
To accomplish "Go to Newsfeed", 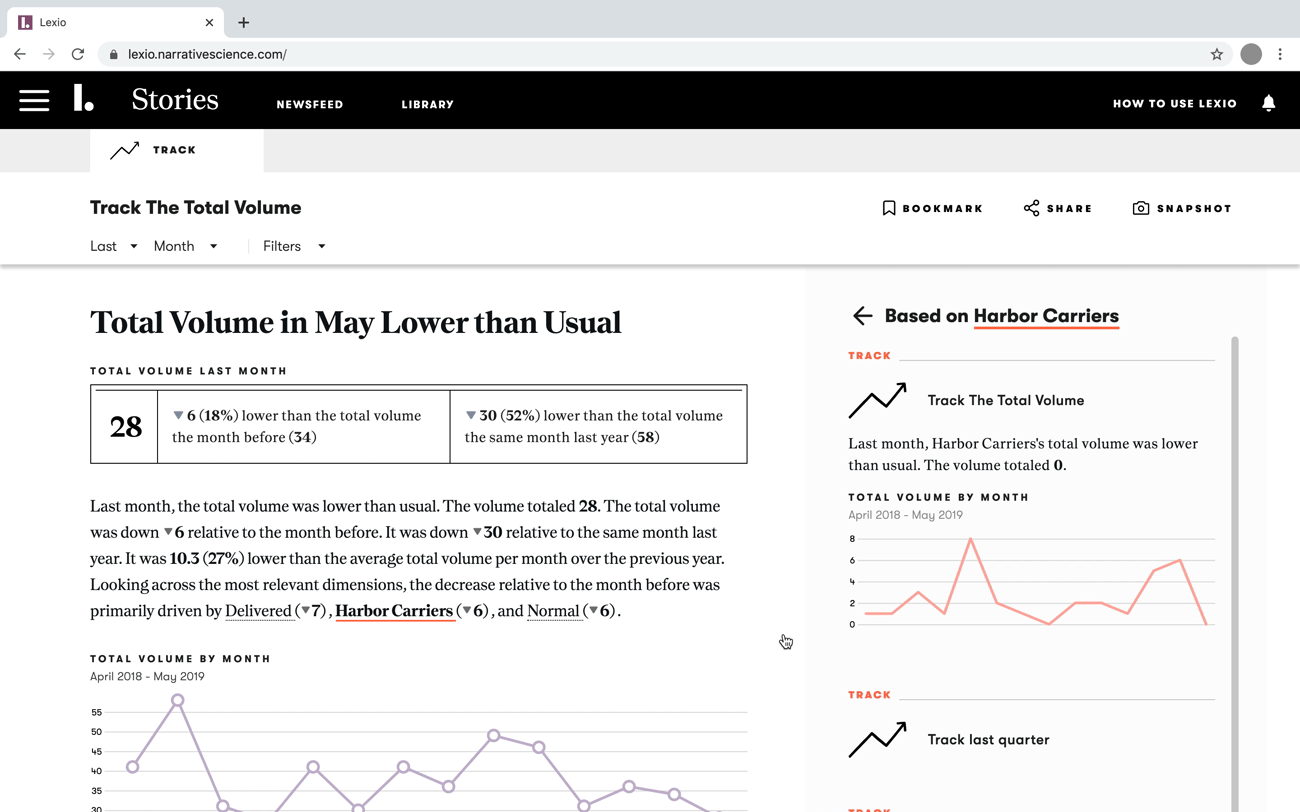I will click(x=310, y=104).
